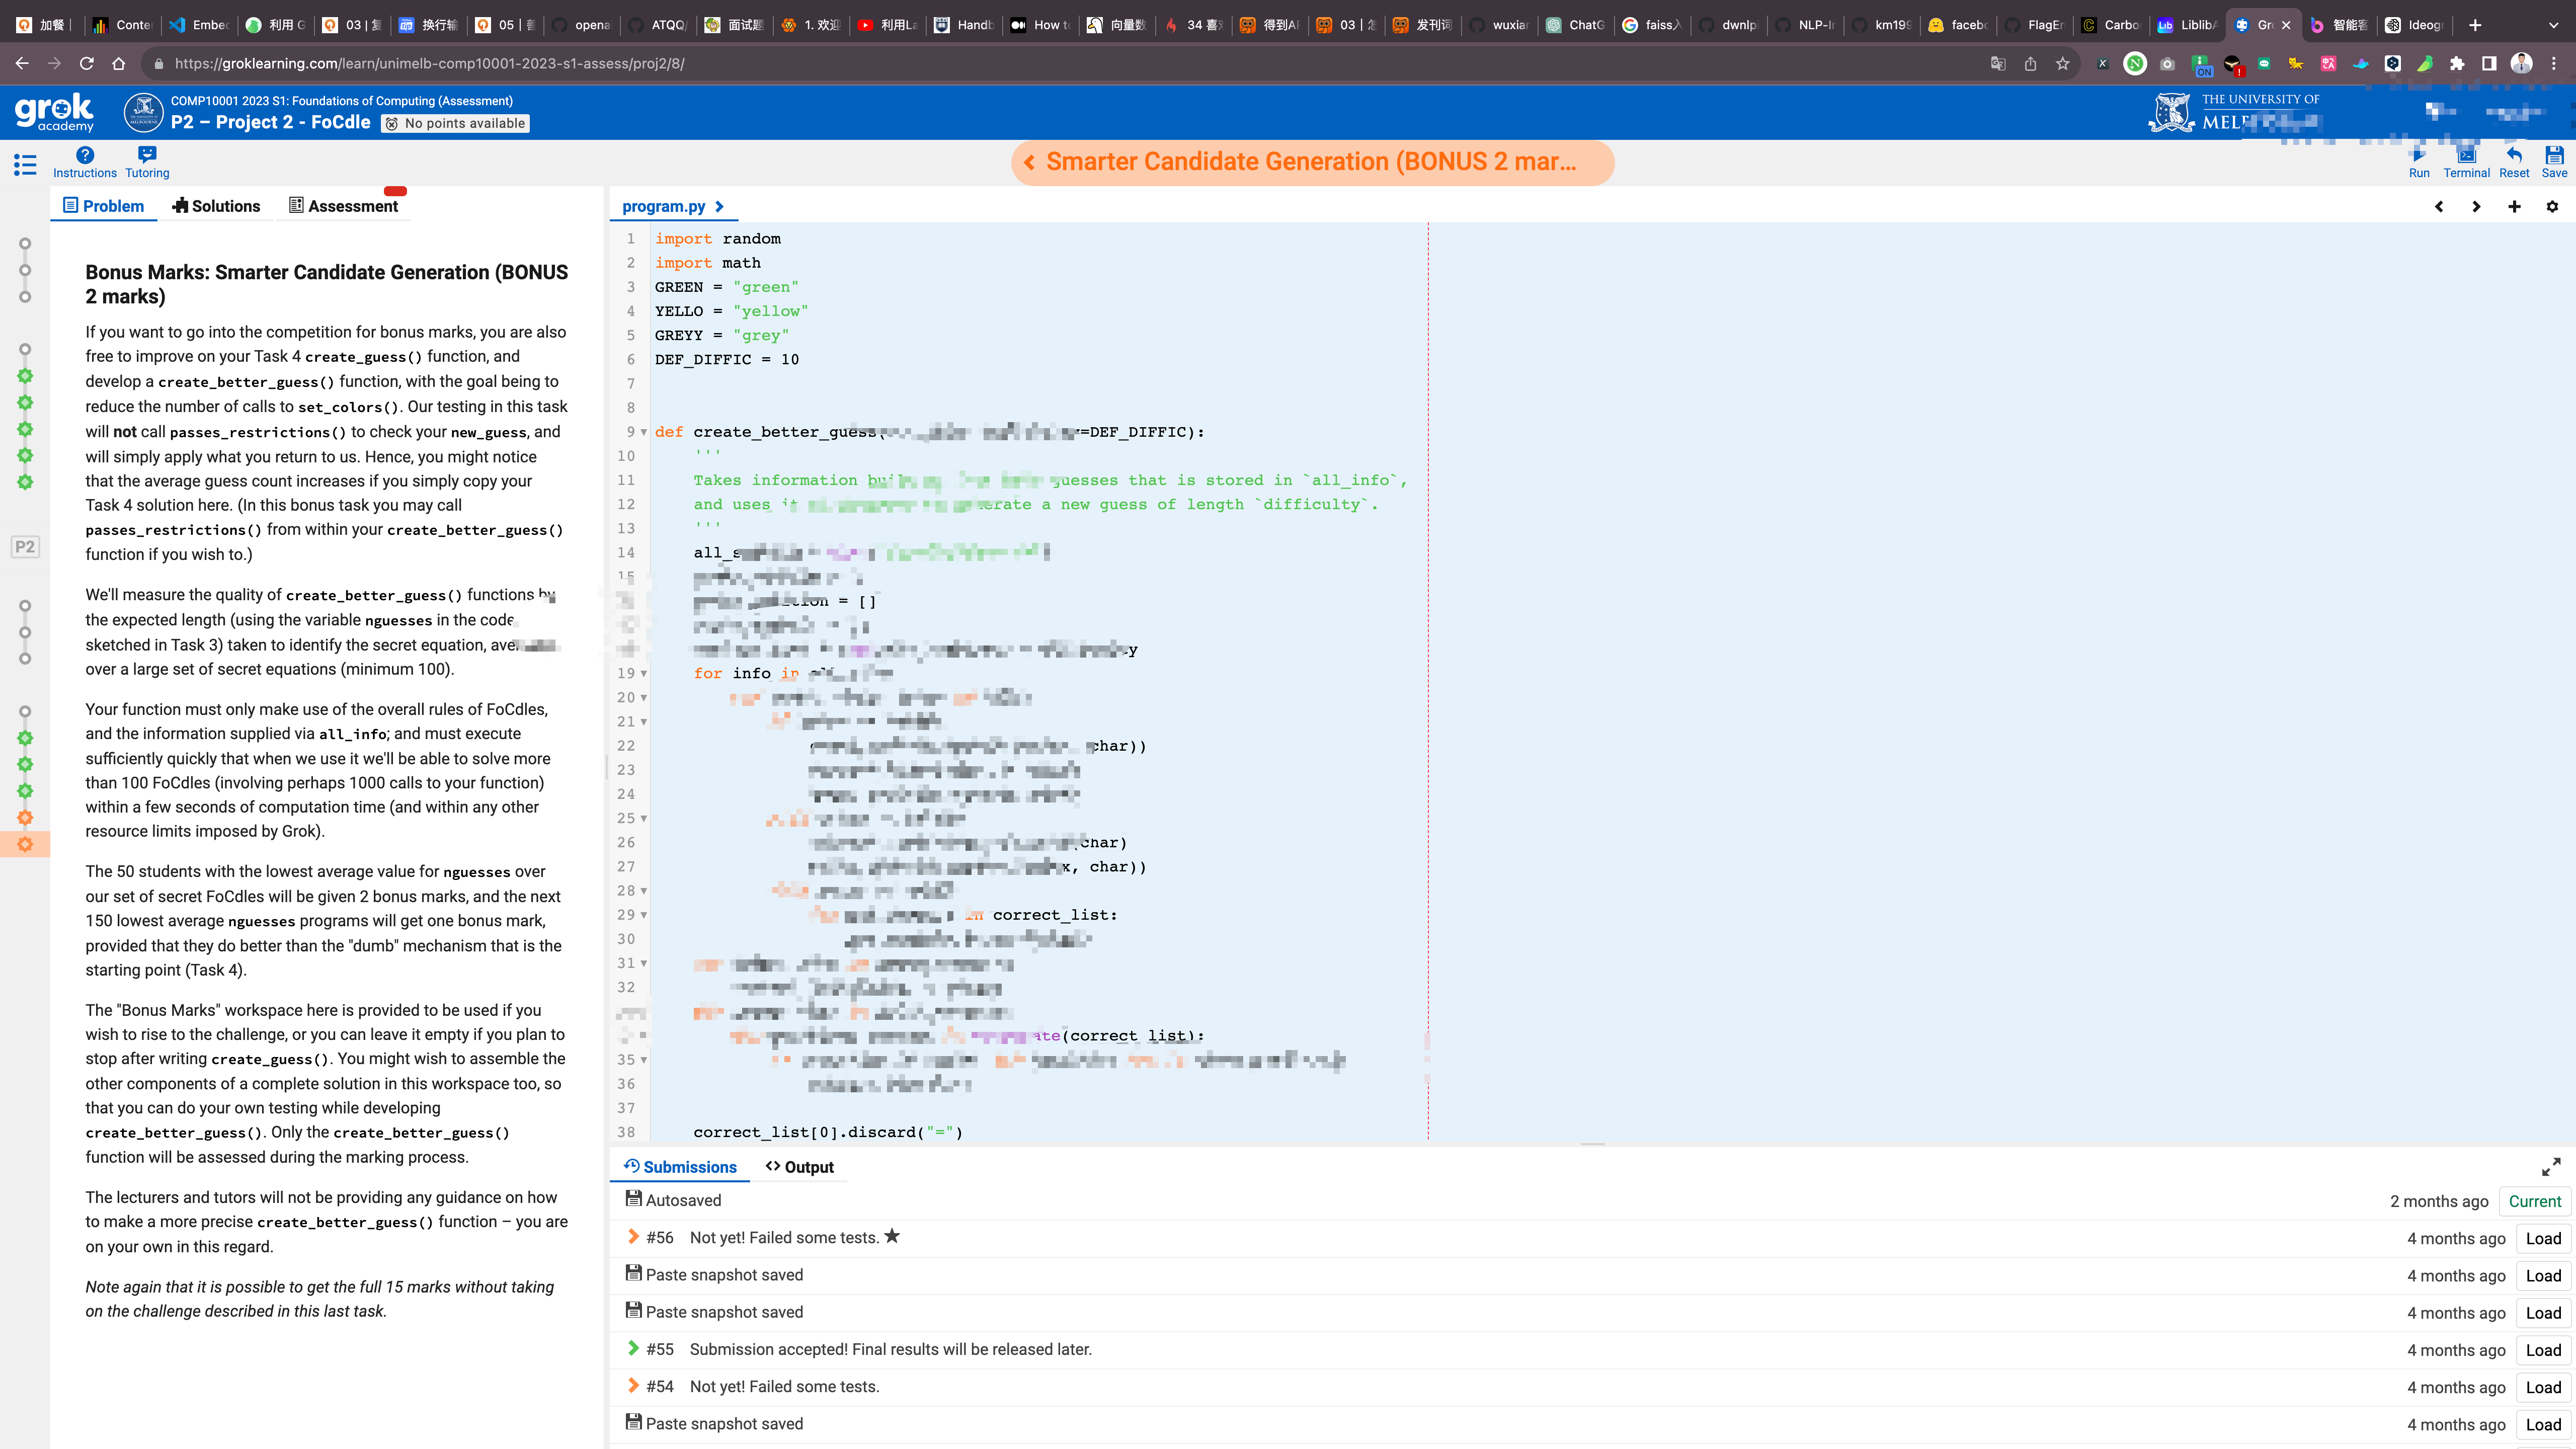Bookmark this page with the star icon

(2062, 63)
